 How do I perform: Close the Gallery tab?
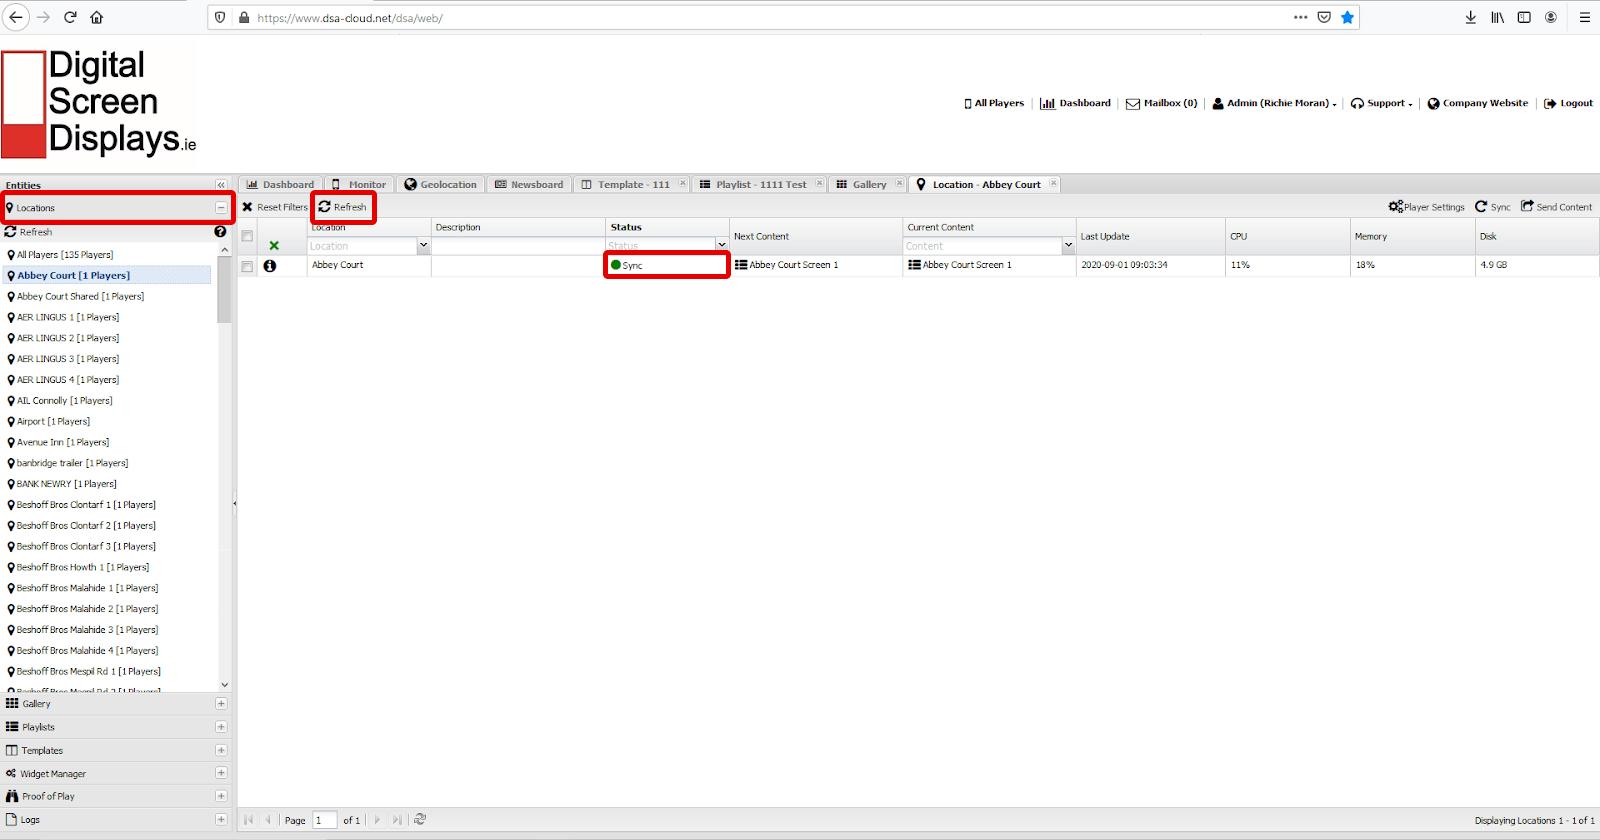[899, 183]
